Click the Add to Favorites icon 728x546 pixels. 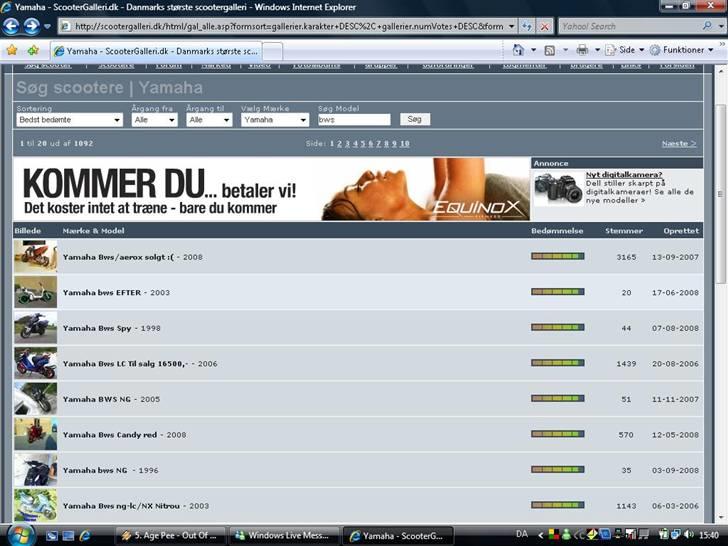pos(33,49)
